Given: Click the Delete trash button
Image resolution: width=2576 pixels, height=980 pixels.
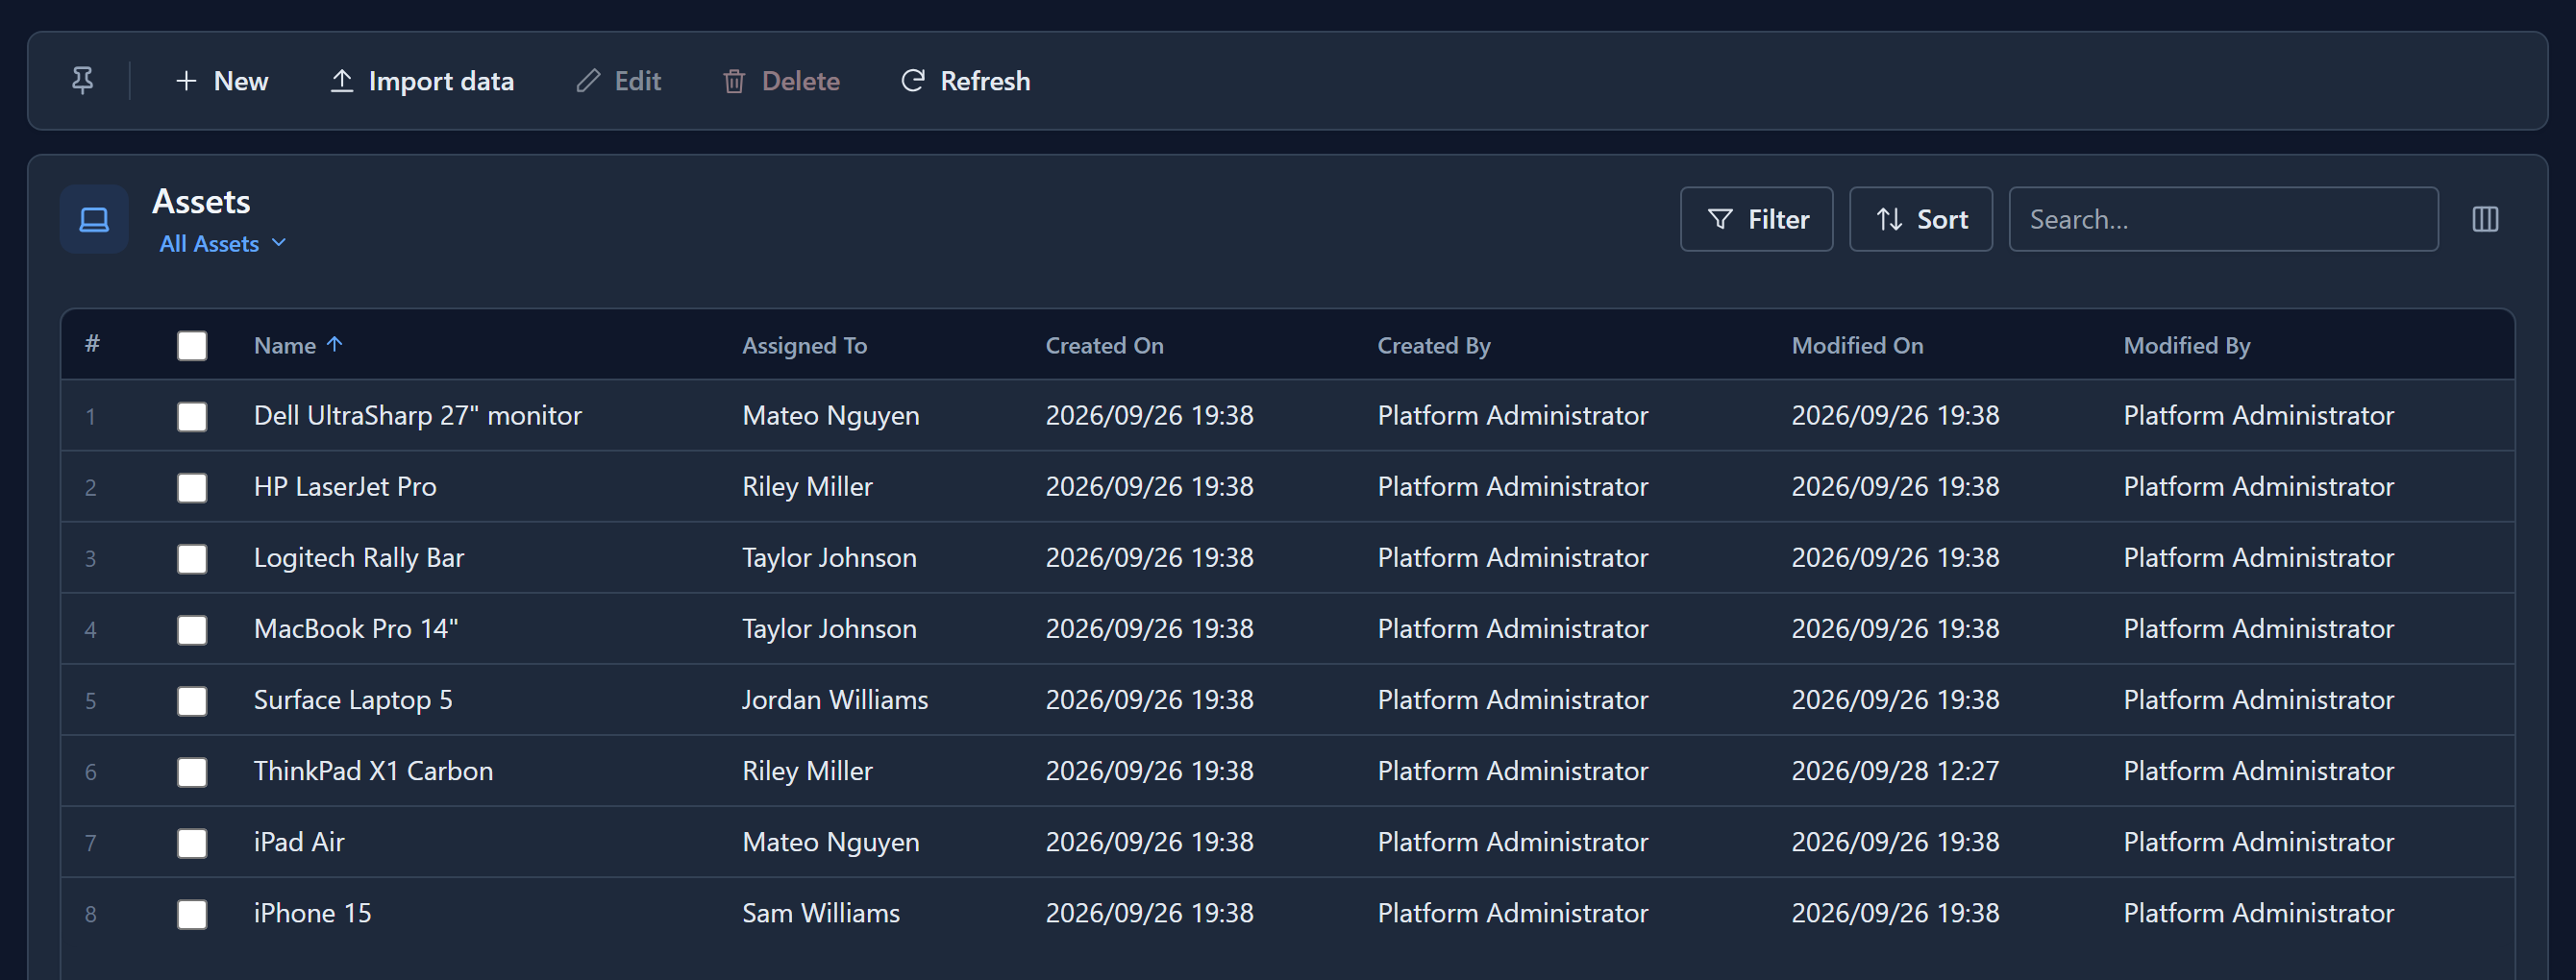Looking at the screenshot, I should [781, 81].
